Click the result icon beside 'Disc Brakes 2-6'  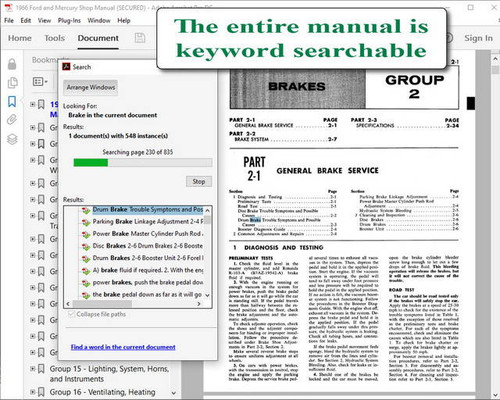[86, 246]
